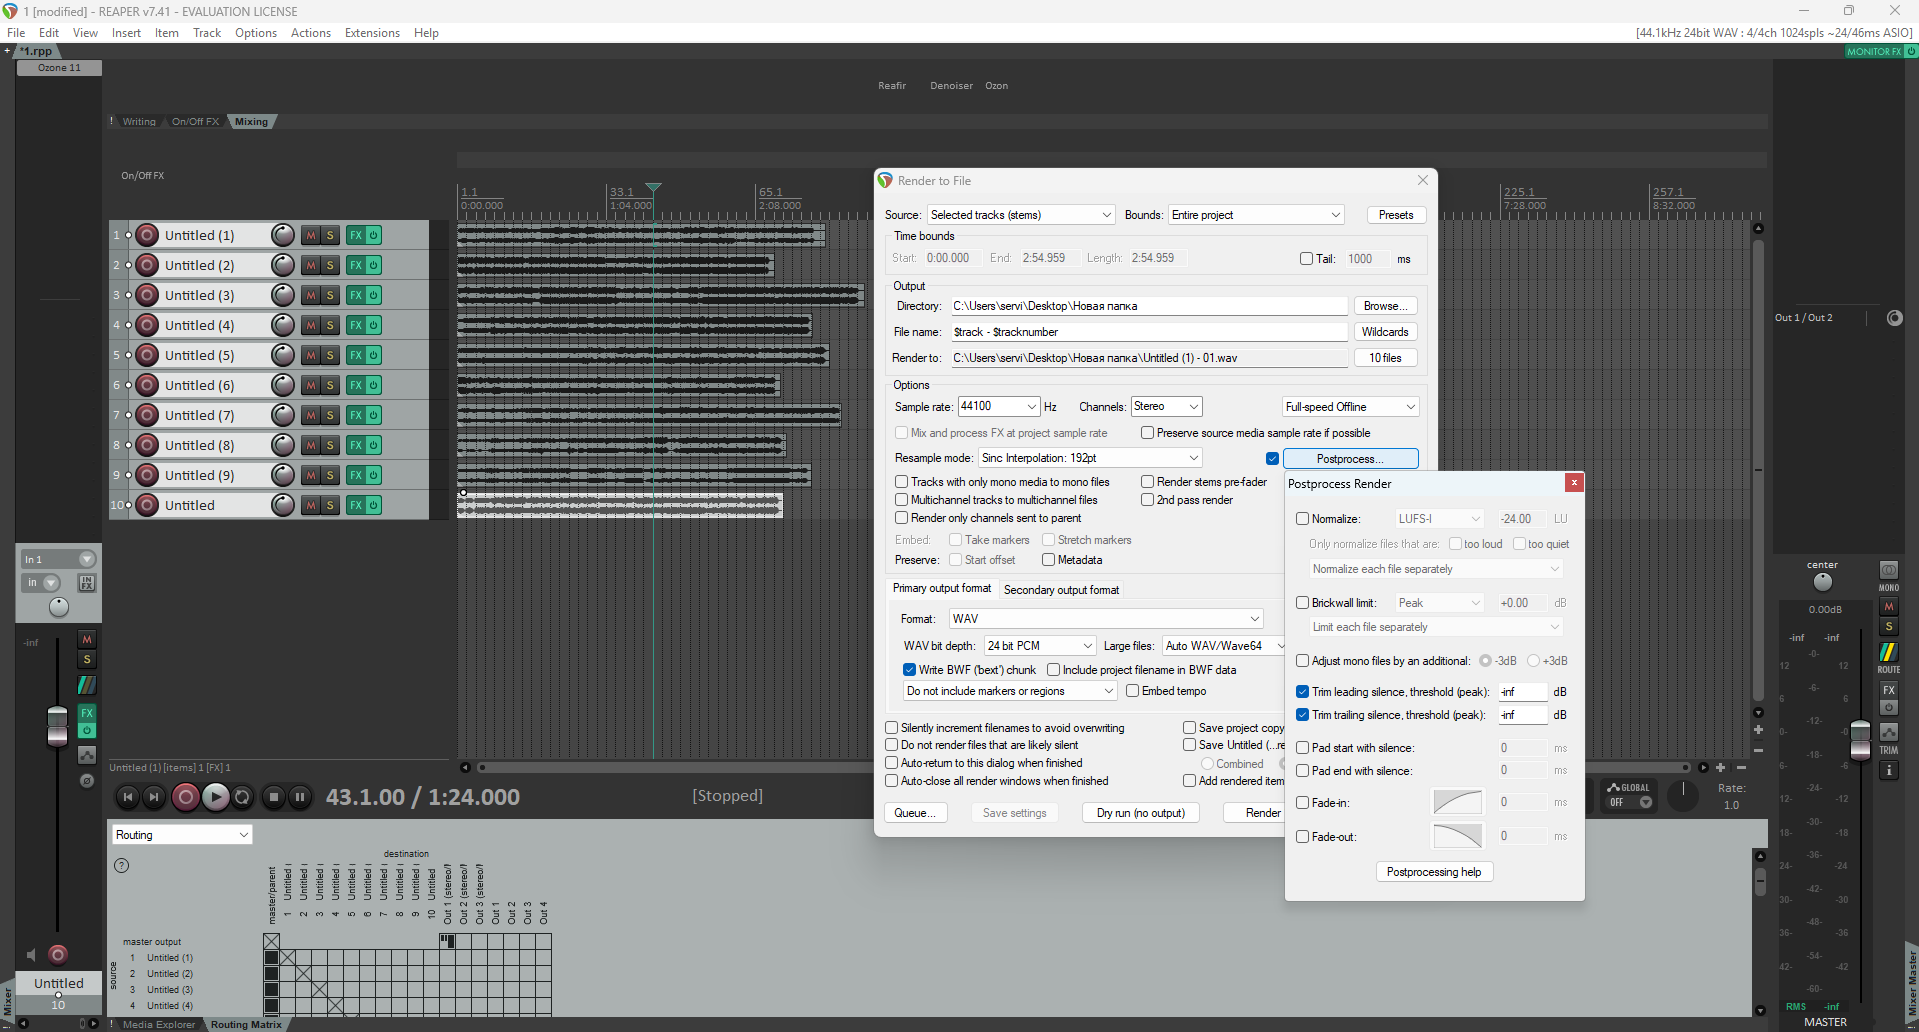Pause playback in transport bar

click(300, 797)
